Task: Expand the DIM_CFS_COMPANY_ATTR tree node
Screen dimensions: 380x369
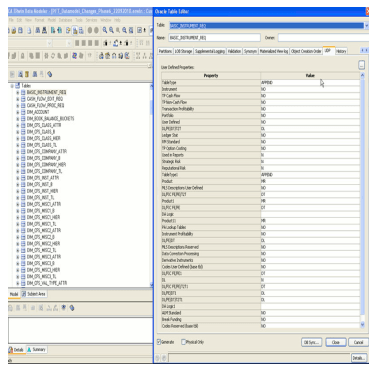Action: (18, 152)
